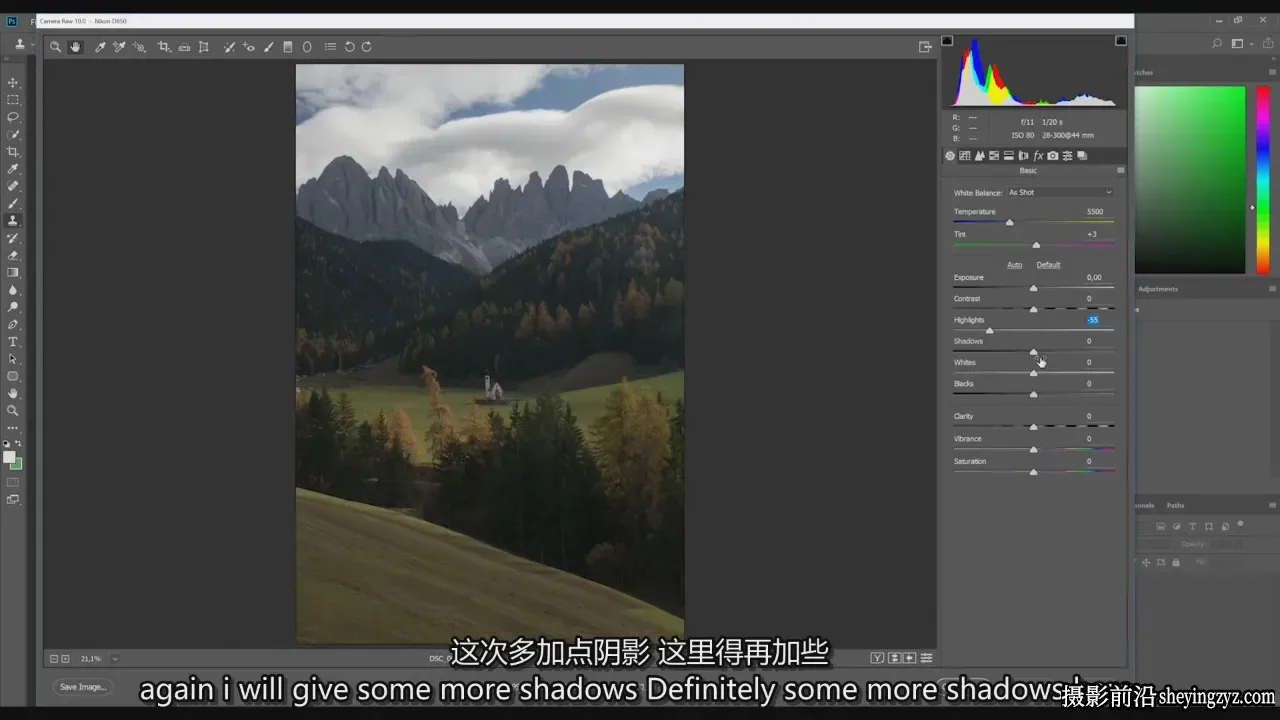1280x720 pixels.
Task: Select the Transform tool
Action: coord(204,47)
